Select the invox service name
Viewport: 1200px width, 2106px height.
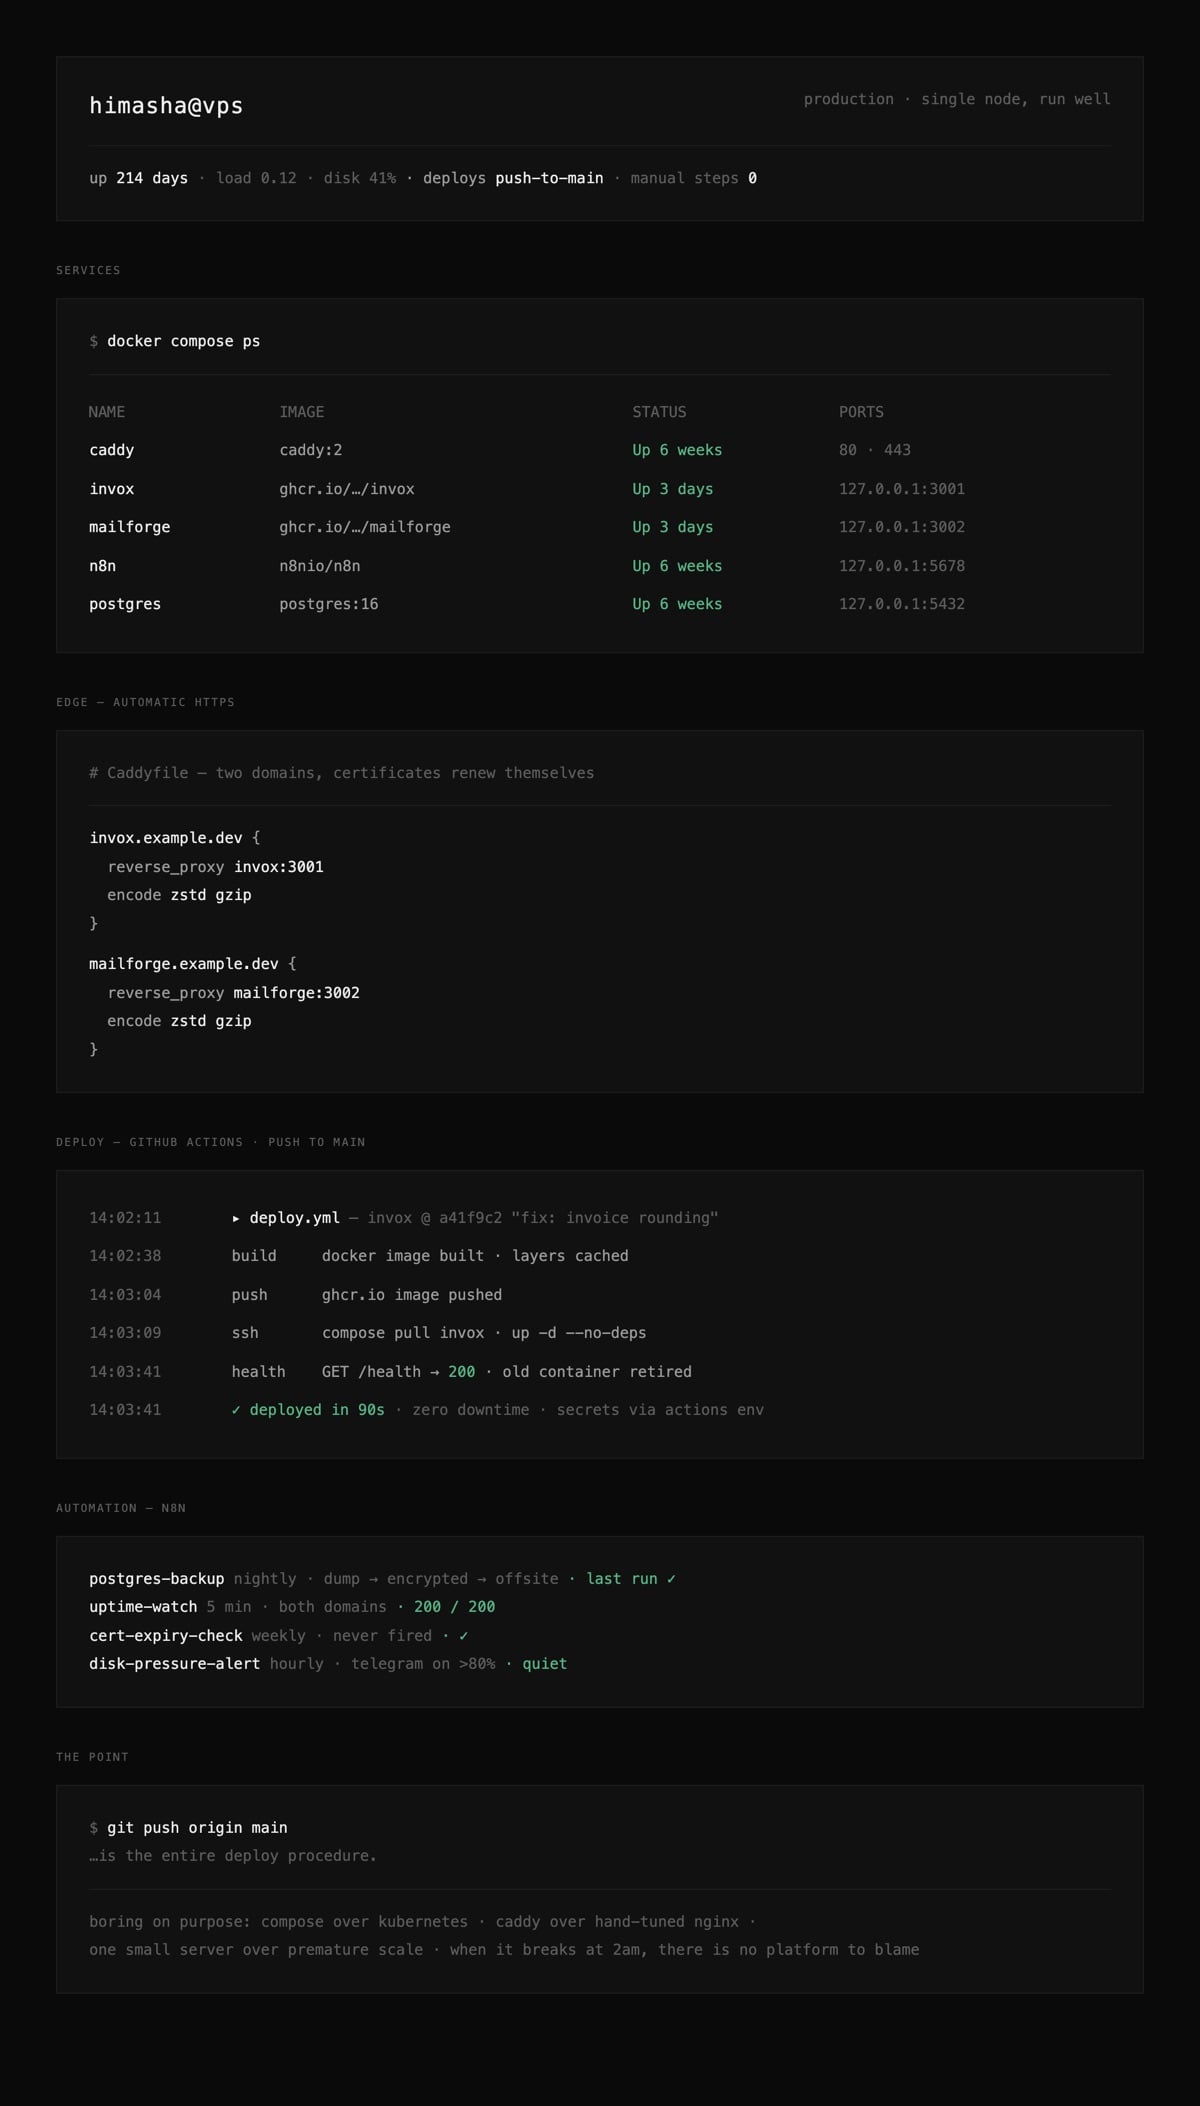click(x=111, y=489)
